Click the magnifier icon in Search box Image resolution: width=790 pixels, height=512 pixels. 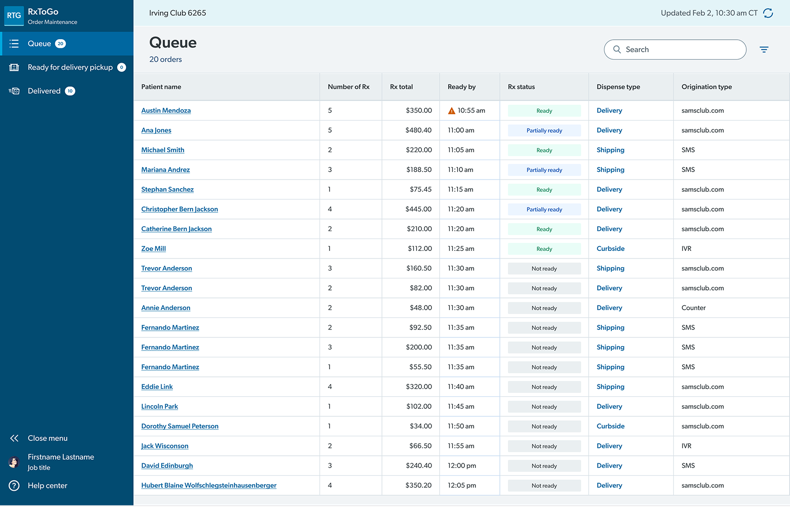tap(617, 49)
